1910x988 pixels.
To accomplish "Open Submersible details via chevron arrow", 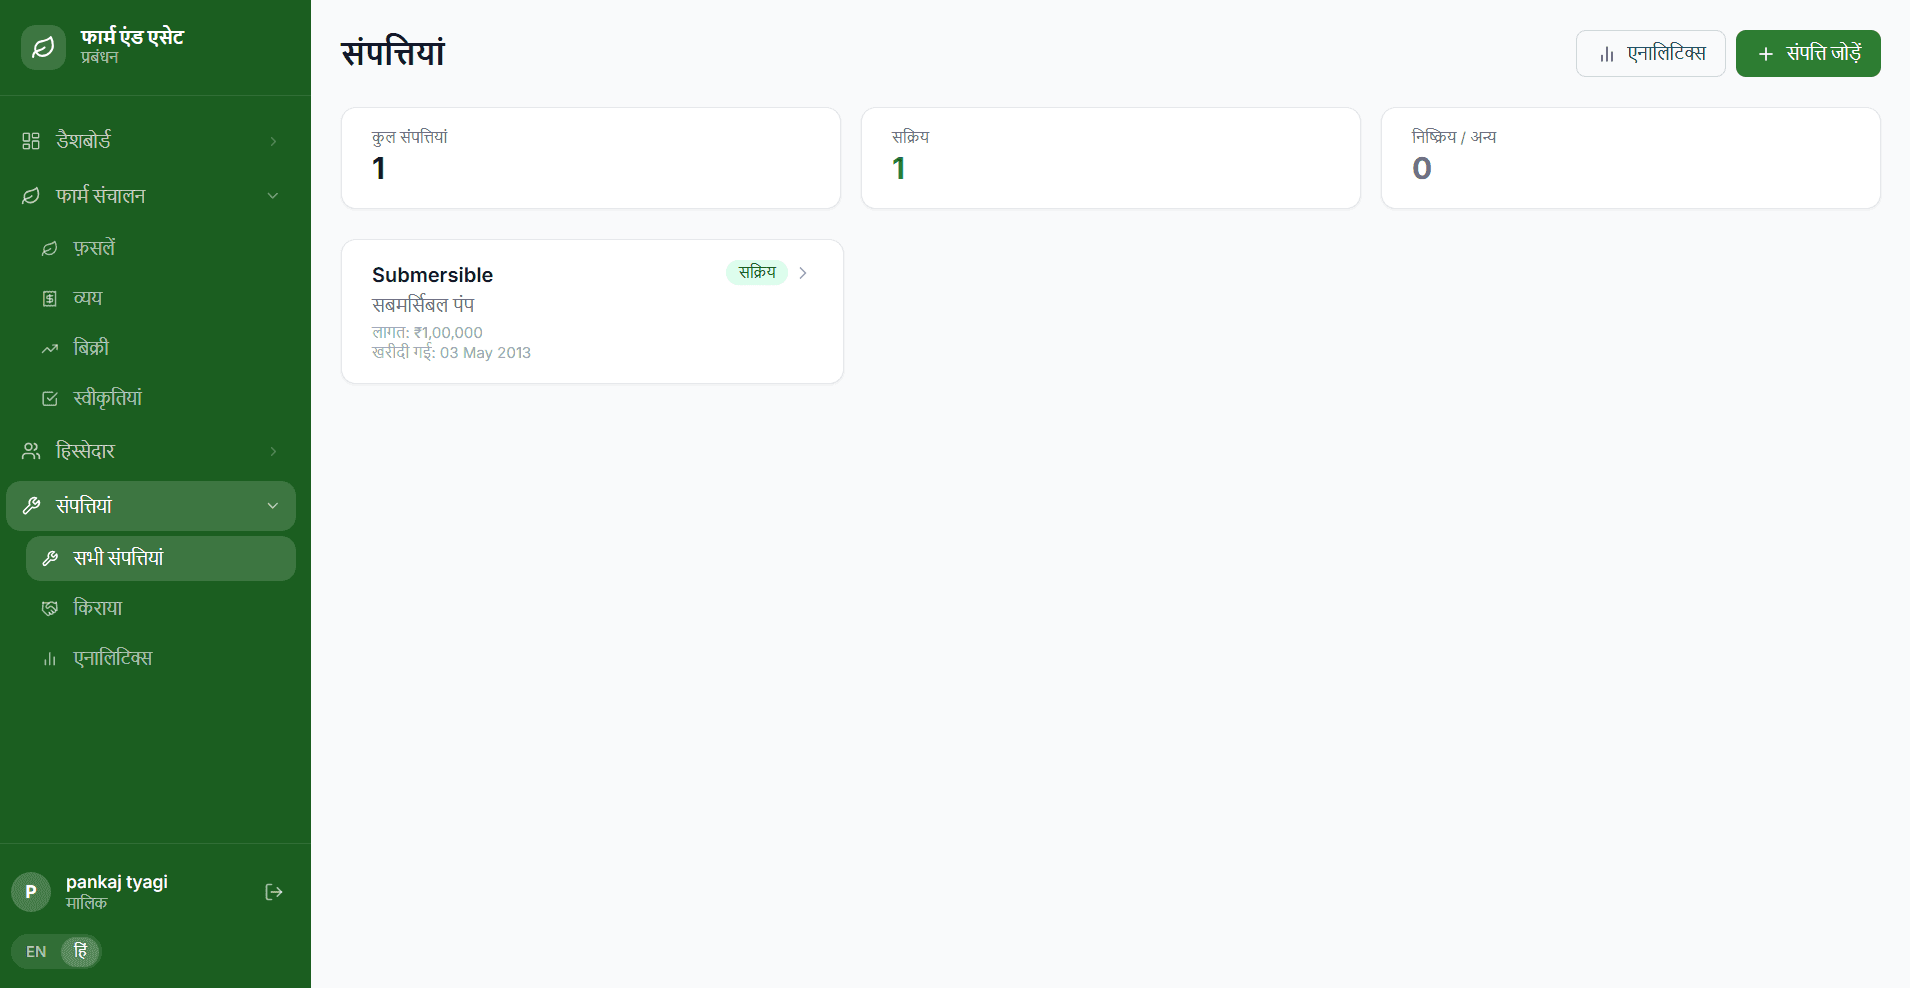I will click(803, 273).
